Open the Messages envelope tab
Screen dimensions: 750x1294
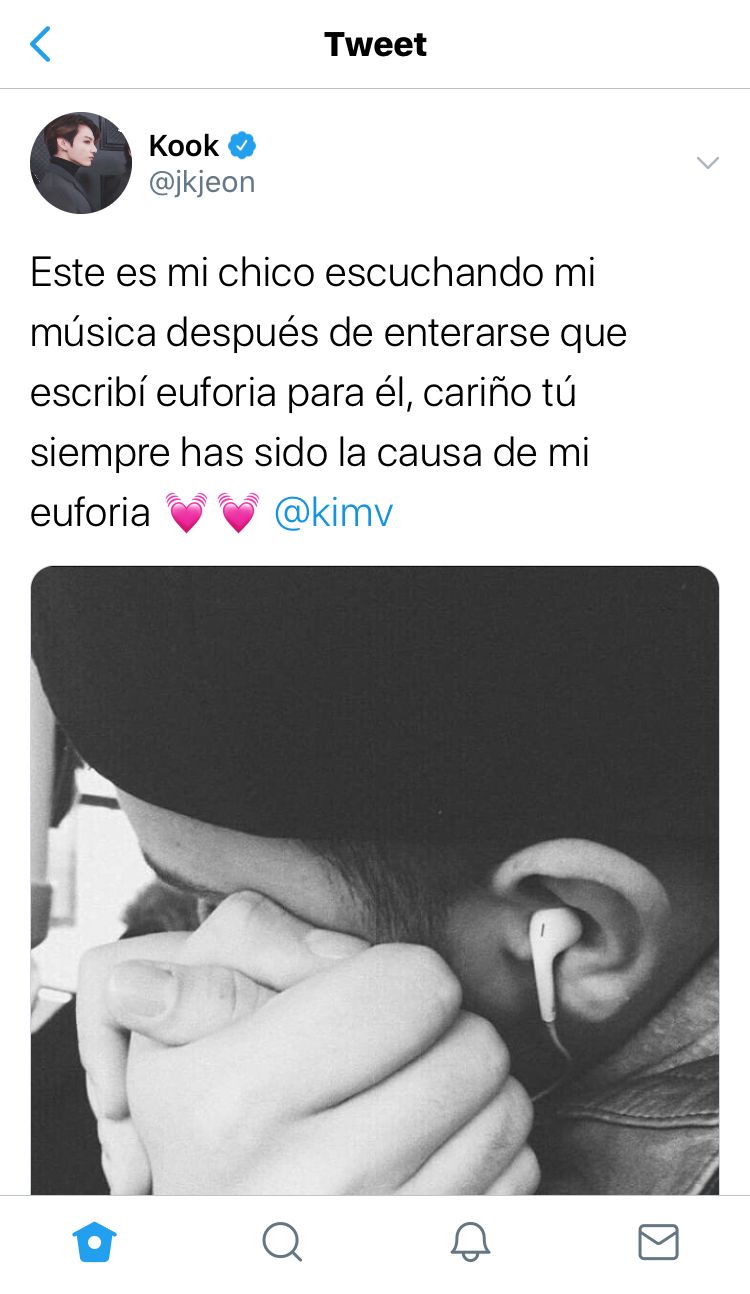[658, 1243]
